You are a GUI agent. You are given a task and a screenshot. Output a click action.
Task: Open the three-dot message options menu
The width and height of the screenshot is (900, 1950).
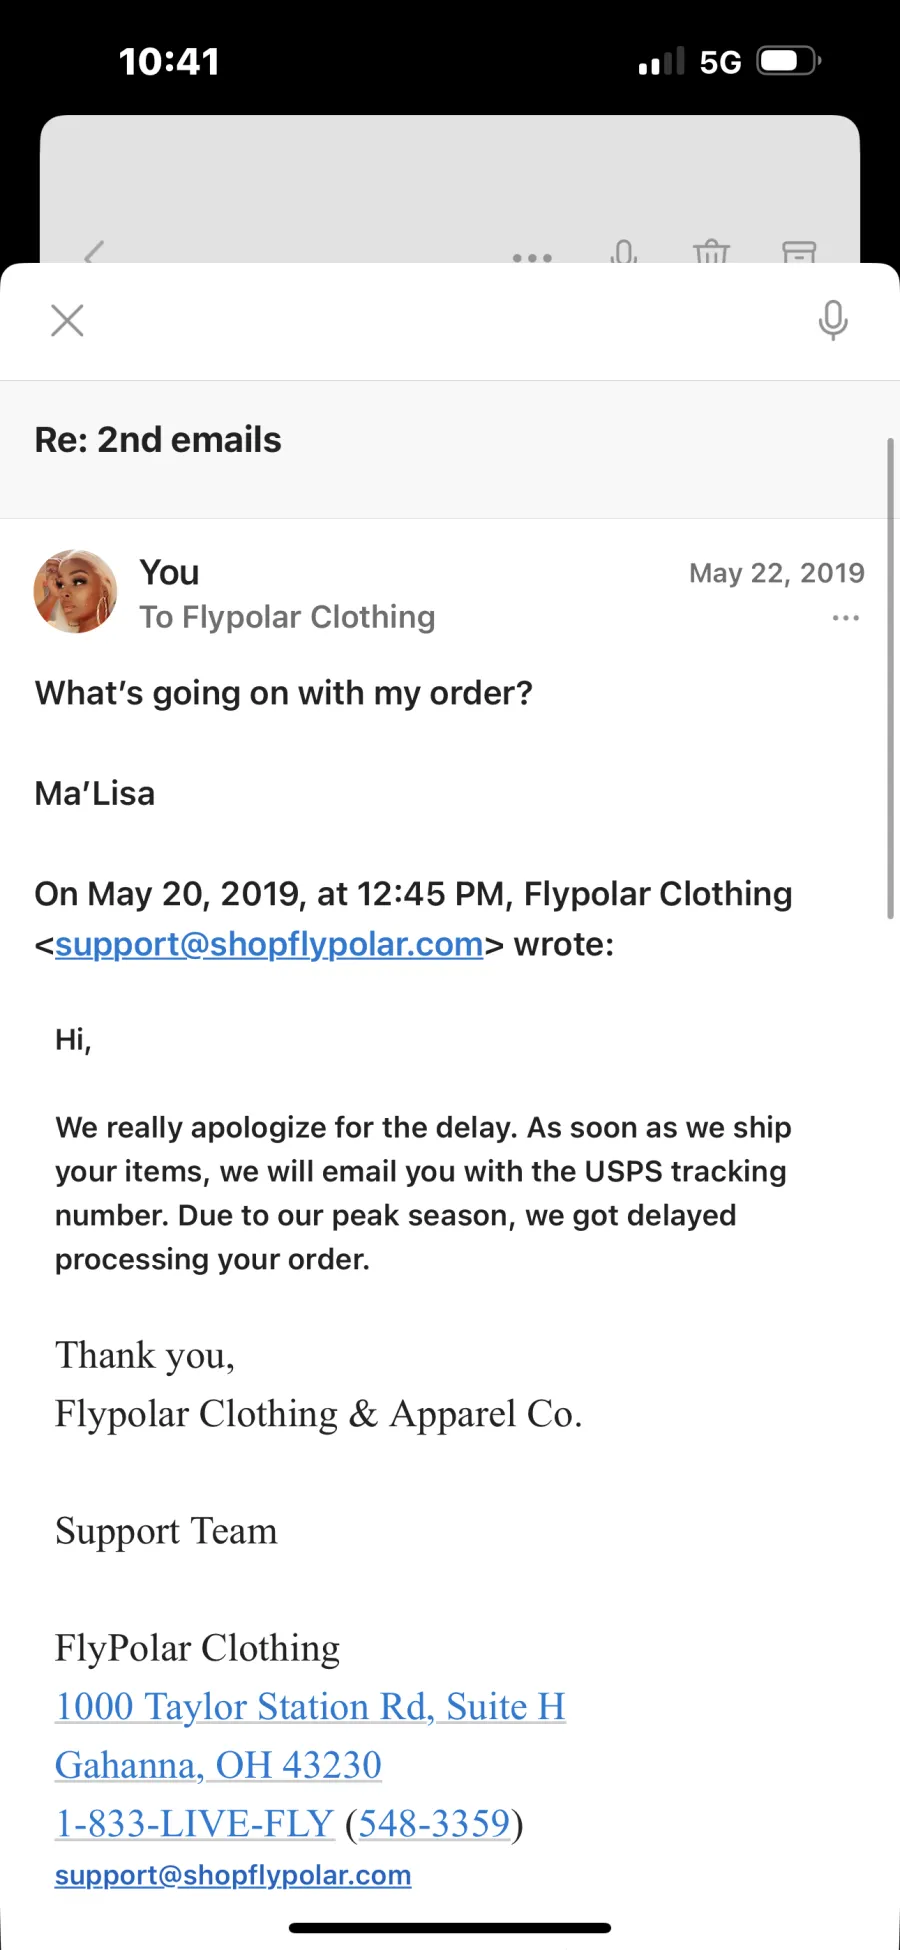coord(846,618)
